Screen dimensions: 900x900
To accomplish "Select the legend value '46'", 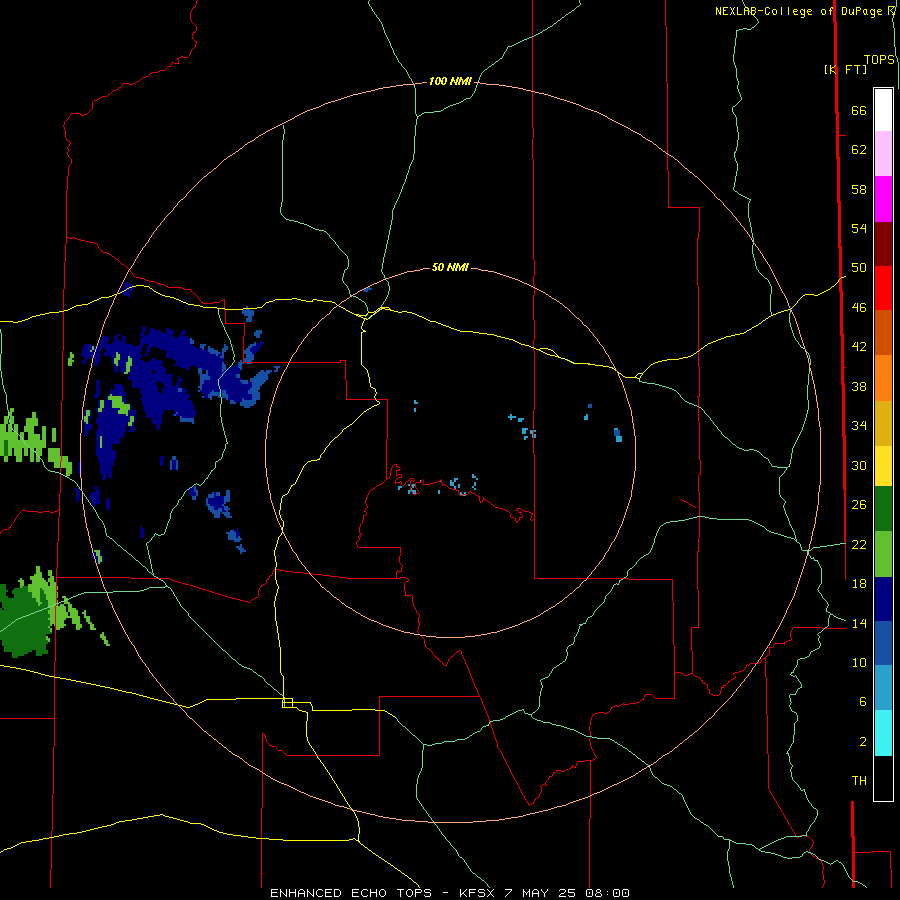I will tap(859, 308).
